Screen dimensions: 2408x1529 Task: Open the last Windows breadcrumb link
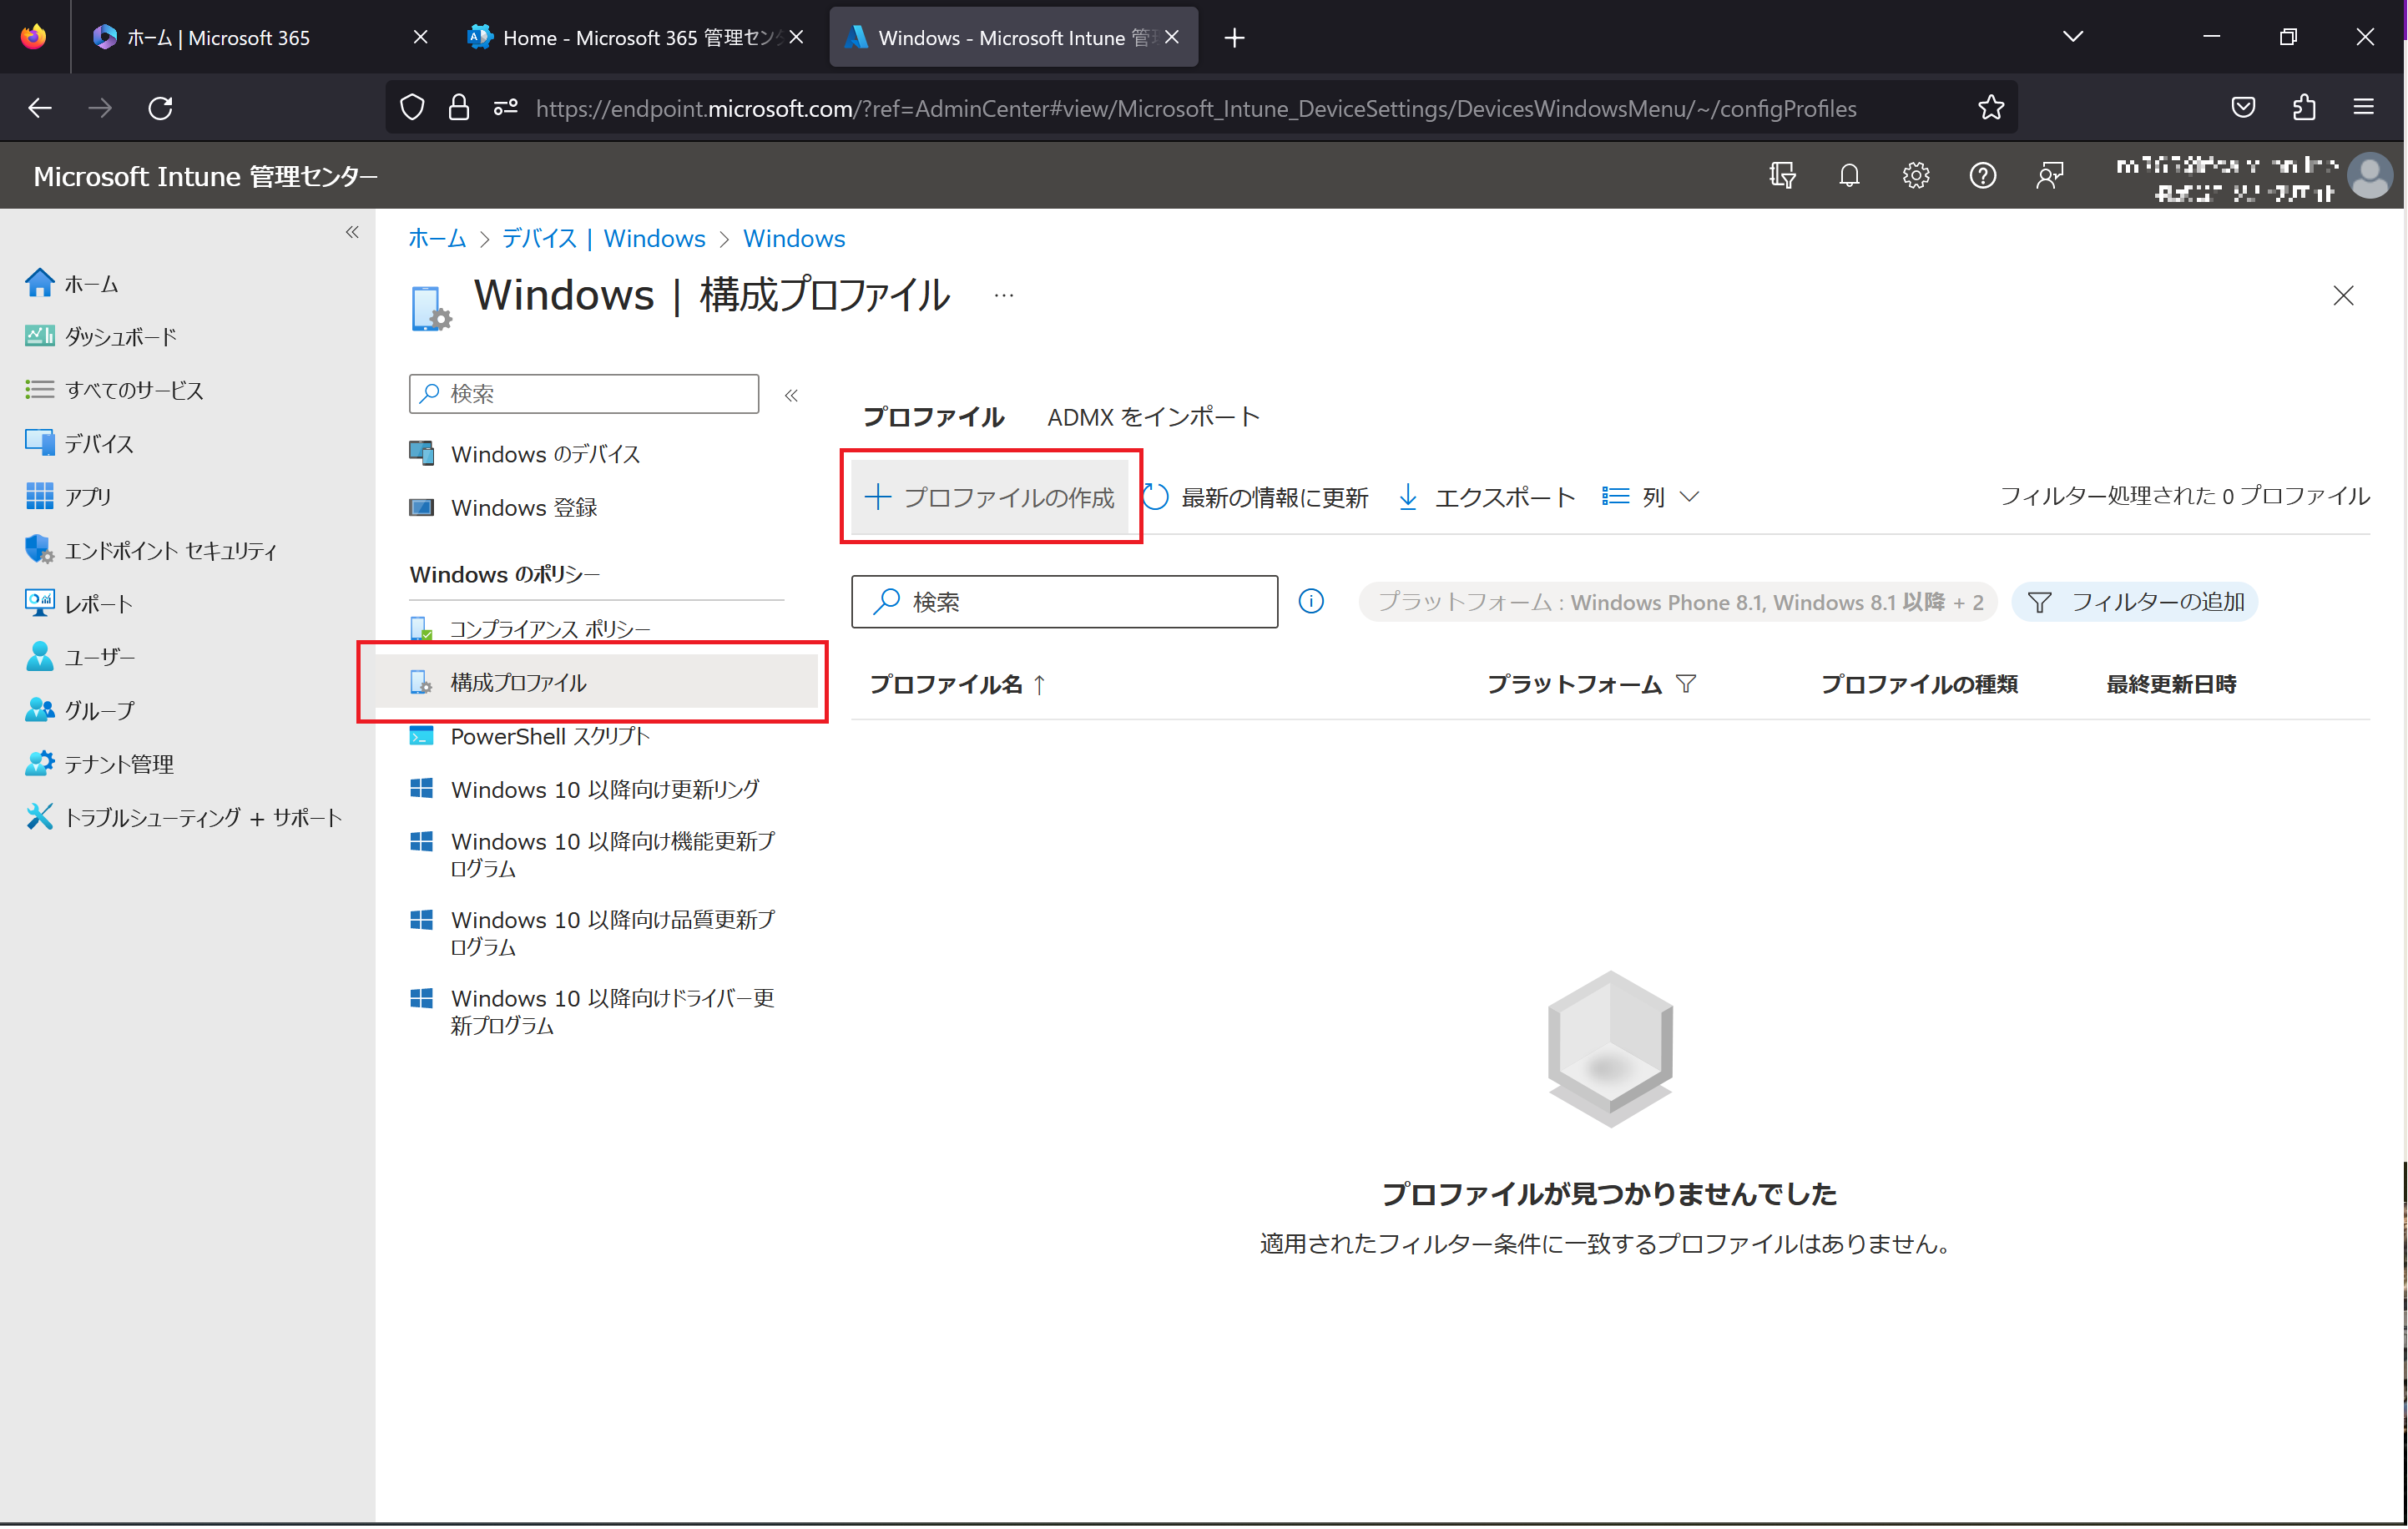(x=794, y=238)
